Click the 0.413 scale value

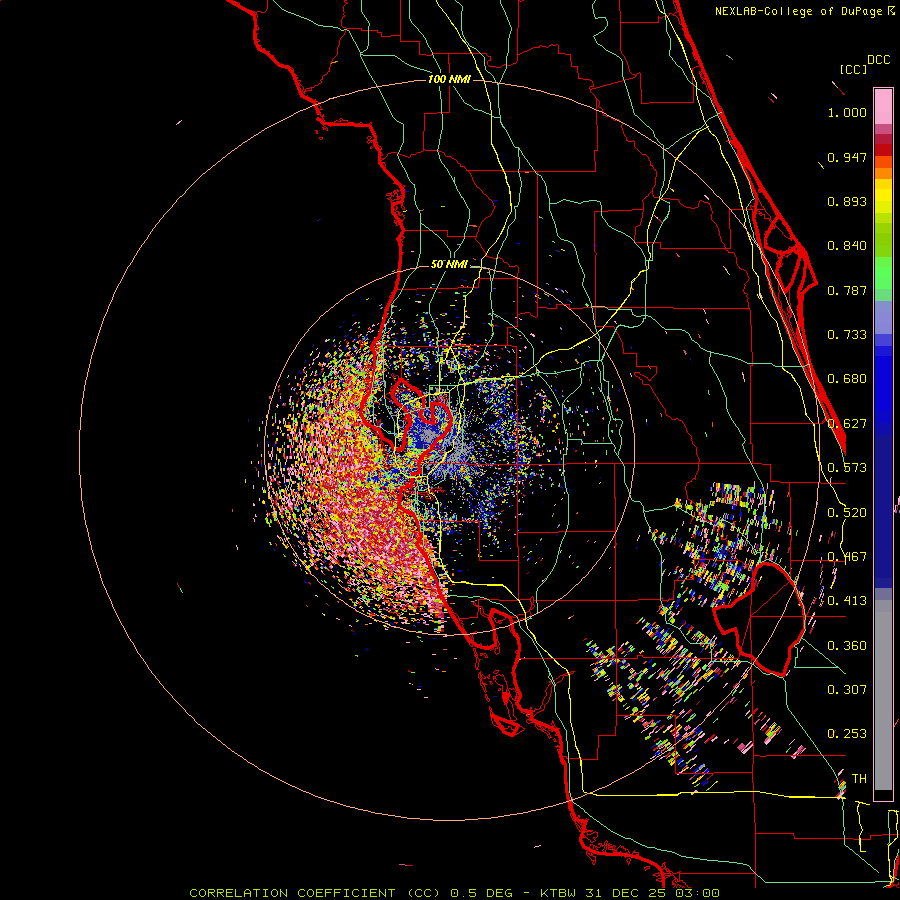pyautogui.click(x=847, y=601)
